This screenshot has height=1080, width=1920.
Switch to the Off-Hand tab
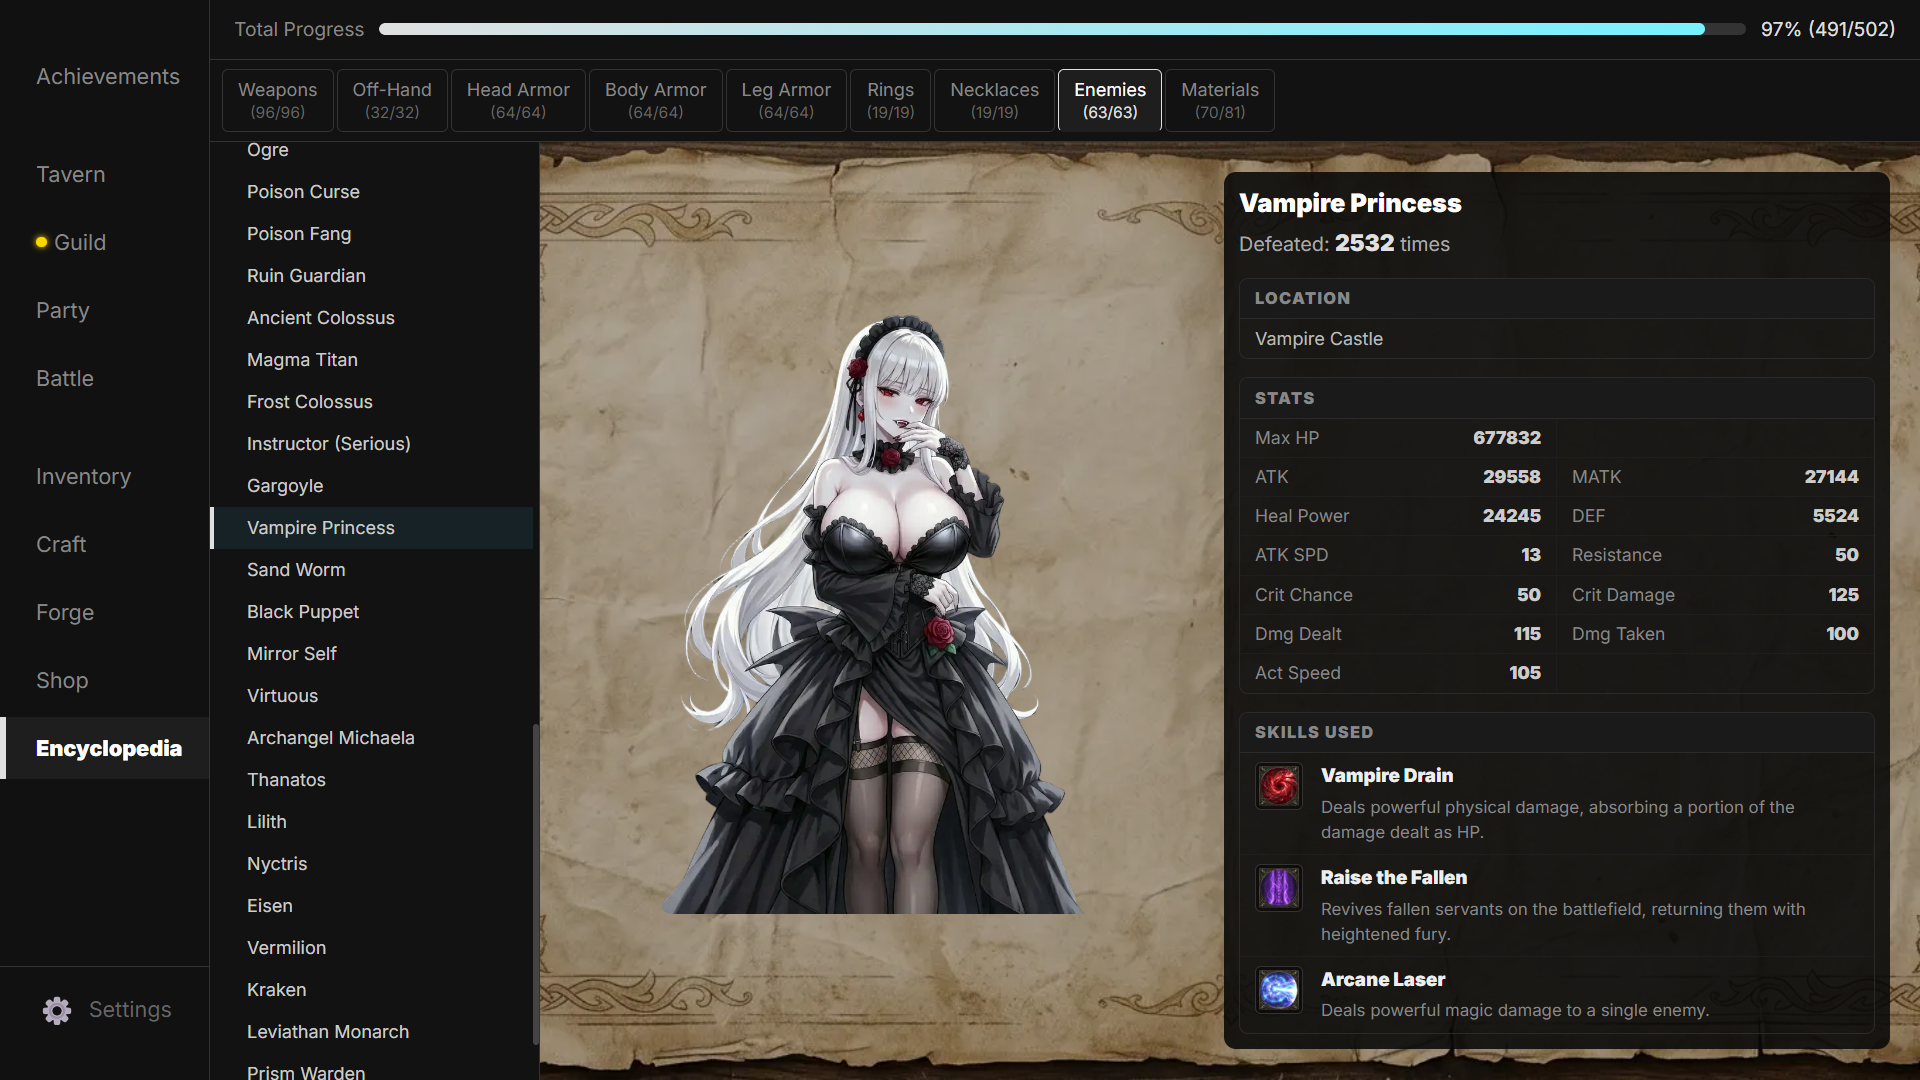click(392, 100)
